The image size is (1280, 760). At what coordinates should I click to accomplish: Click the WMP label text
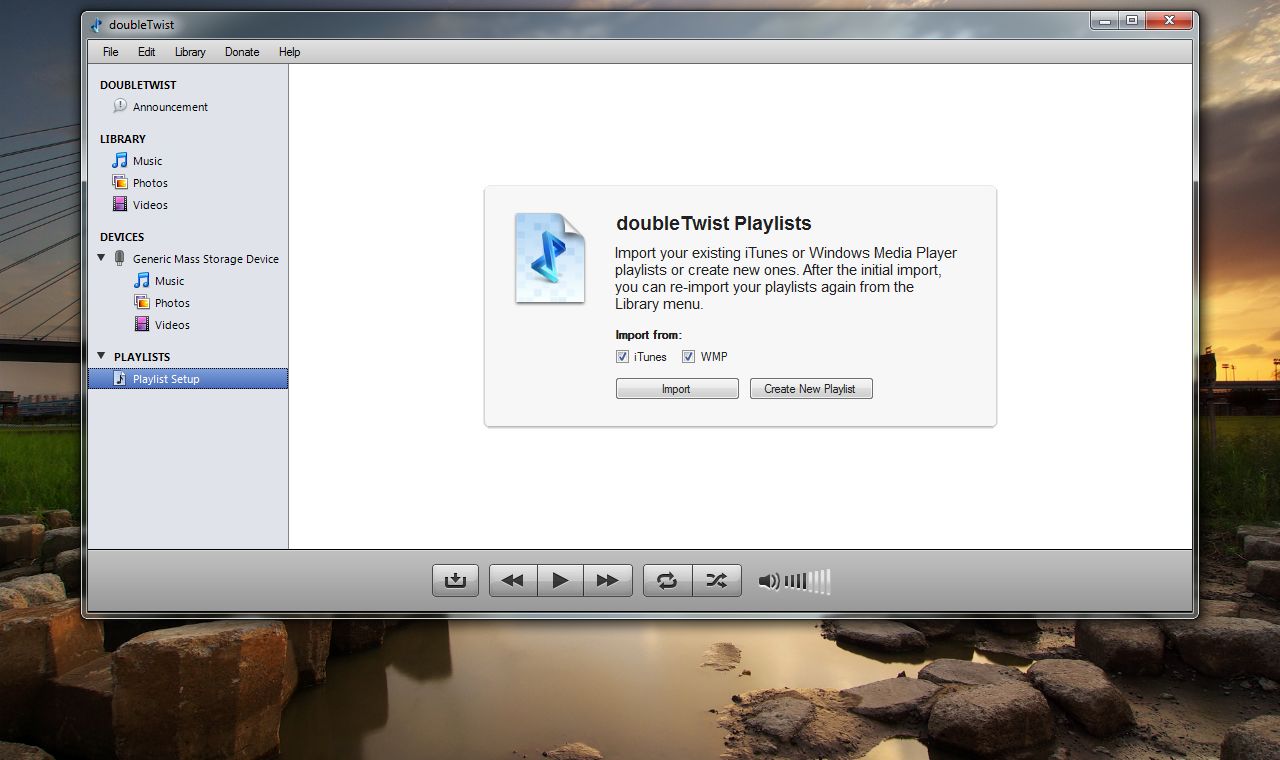point(714,357)
